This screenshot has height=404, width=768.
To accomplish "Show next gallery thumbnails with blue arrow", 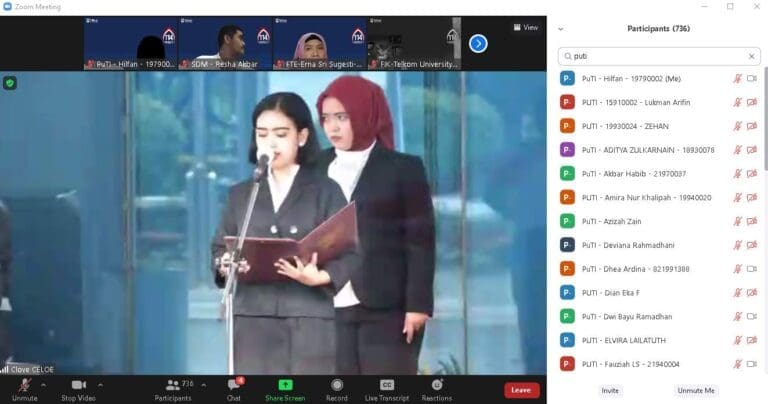I will (x=478, y=43).
